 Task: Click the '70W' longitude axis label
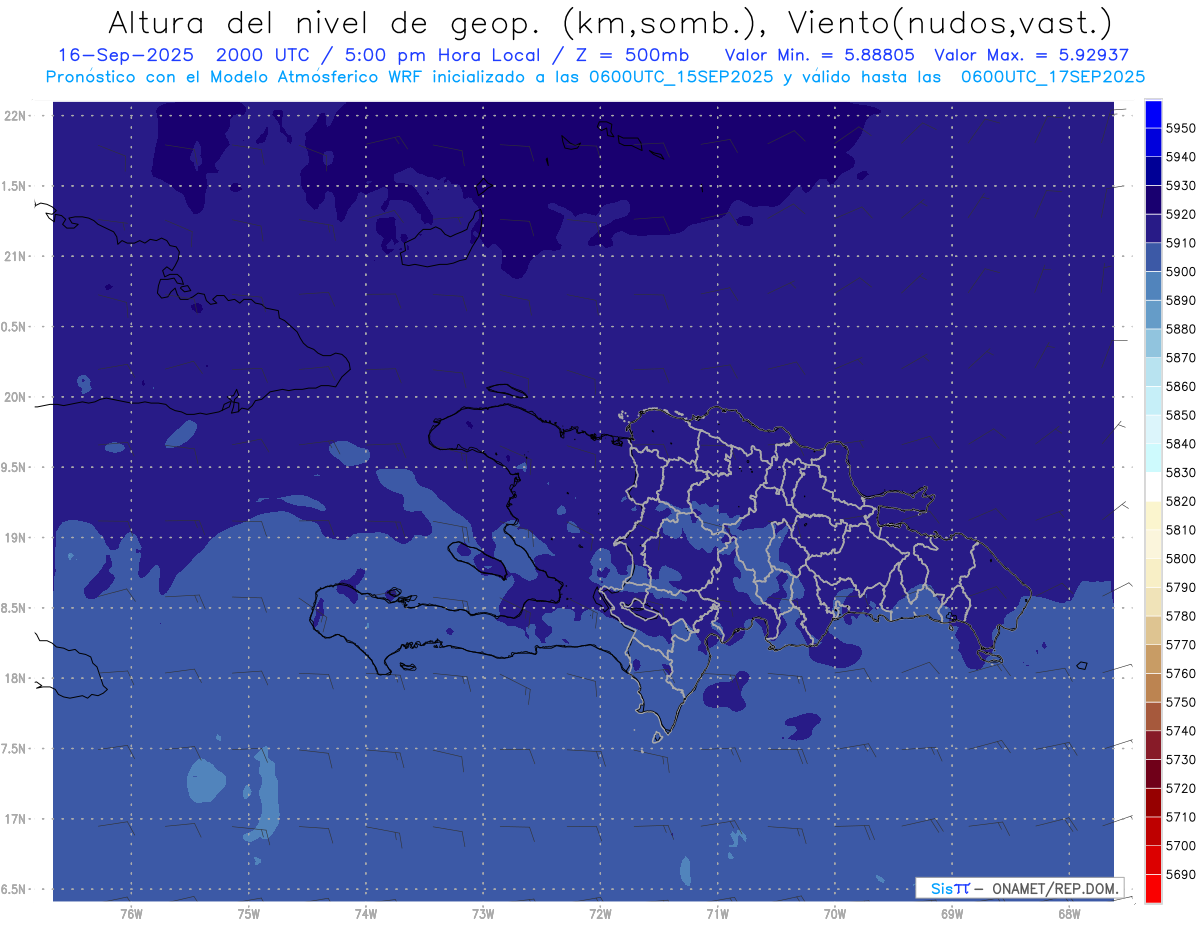pos(835,912)
